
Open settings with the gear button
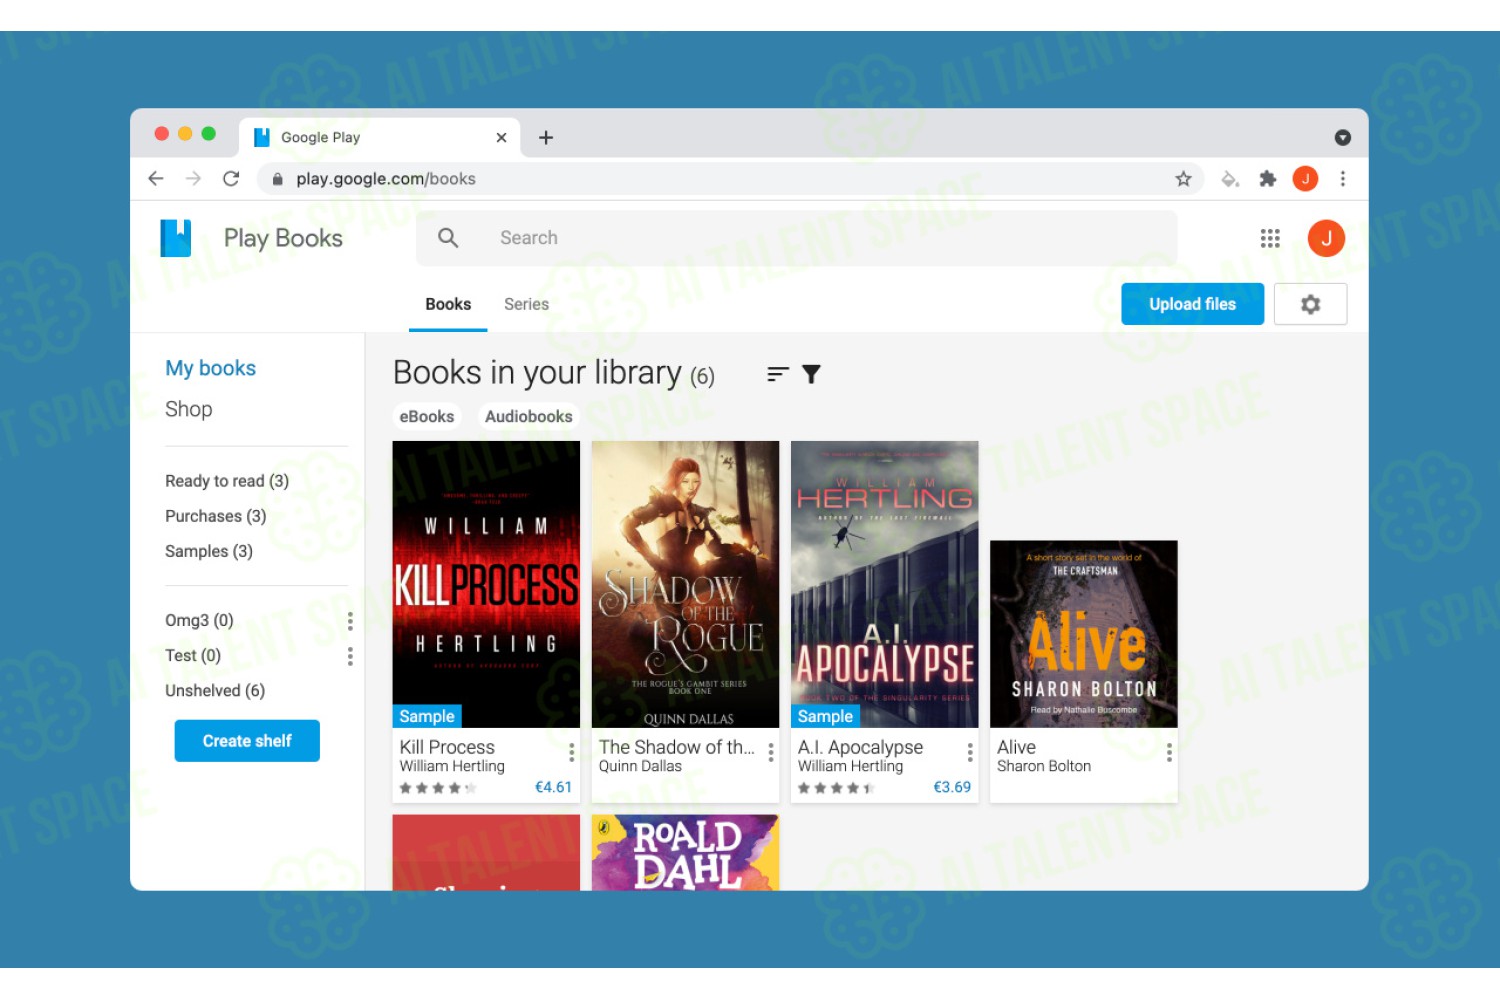[x=1310, y=304]
